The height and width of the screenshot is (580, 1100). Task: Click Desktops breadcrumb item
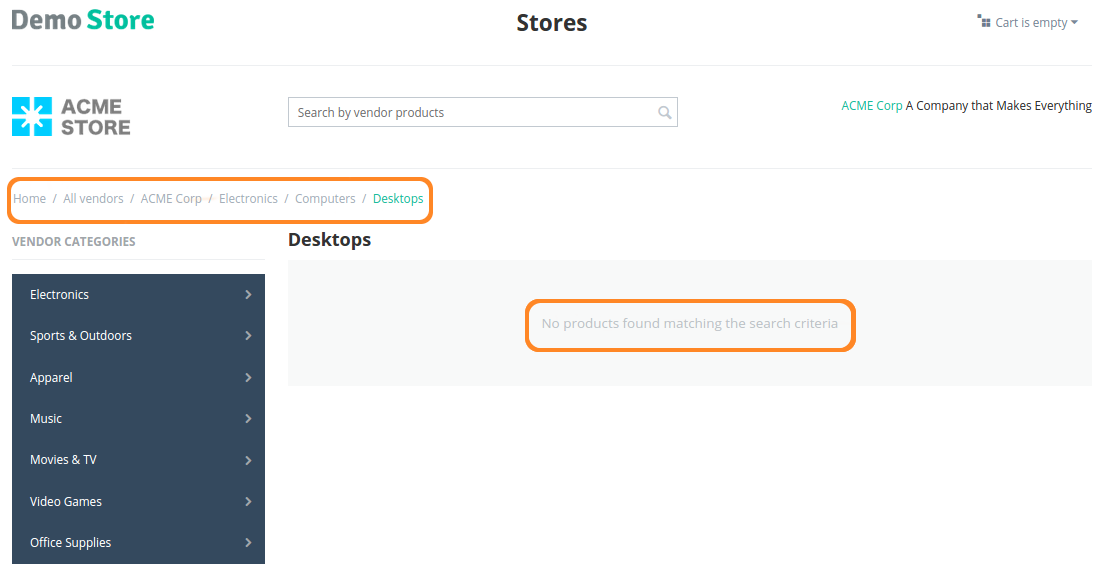point(398,198)
